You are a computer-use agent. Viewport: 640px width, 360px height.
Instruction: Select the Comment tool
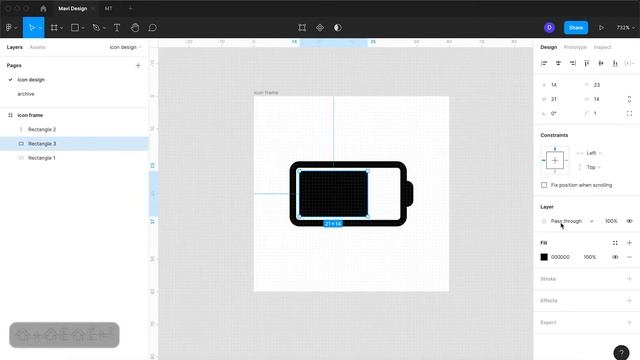(153, 28)
